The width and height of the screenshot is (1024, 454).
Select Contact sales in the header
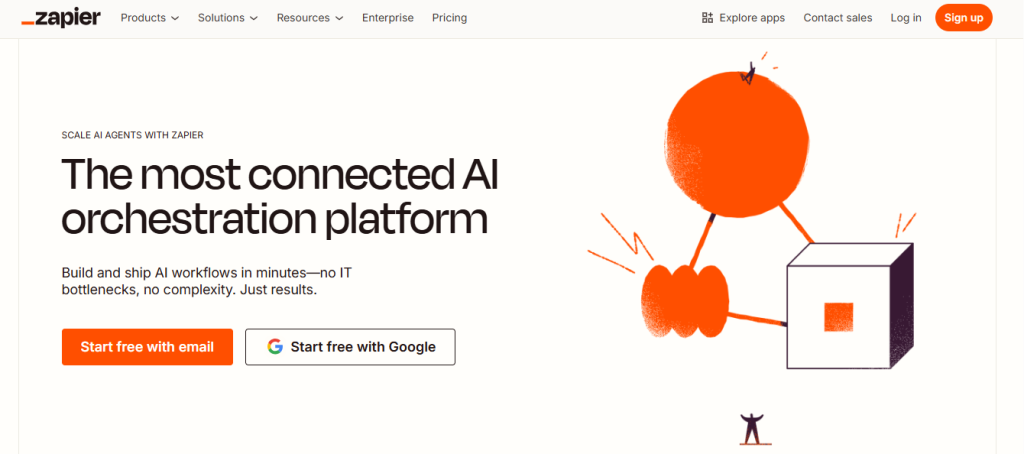[838, 18]
